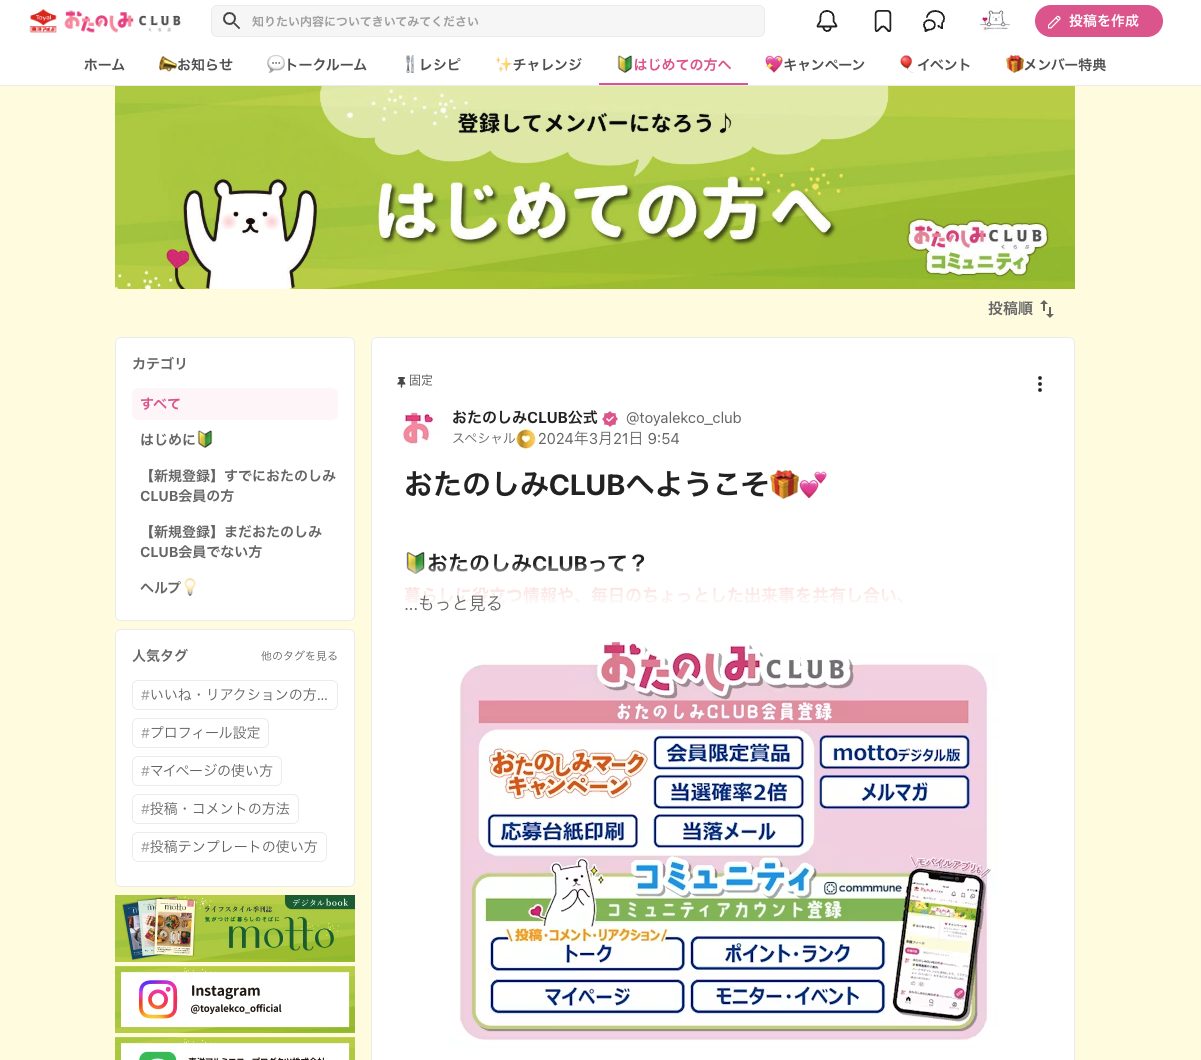Click the sort order arrows icon

click(x=1047, y=309)
